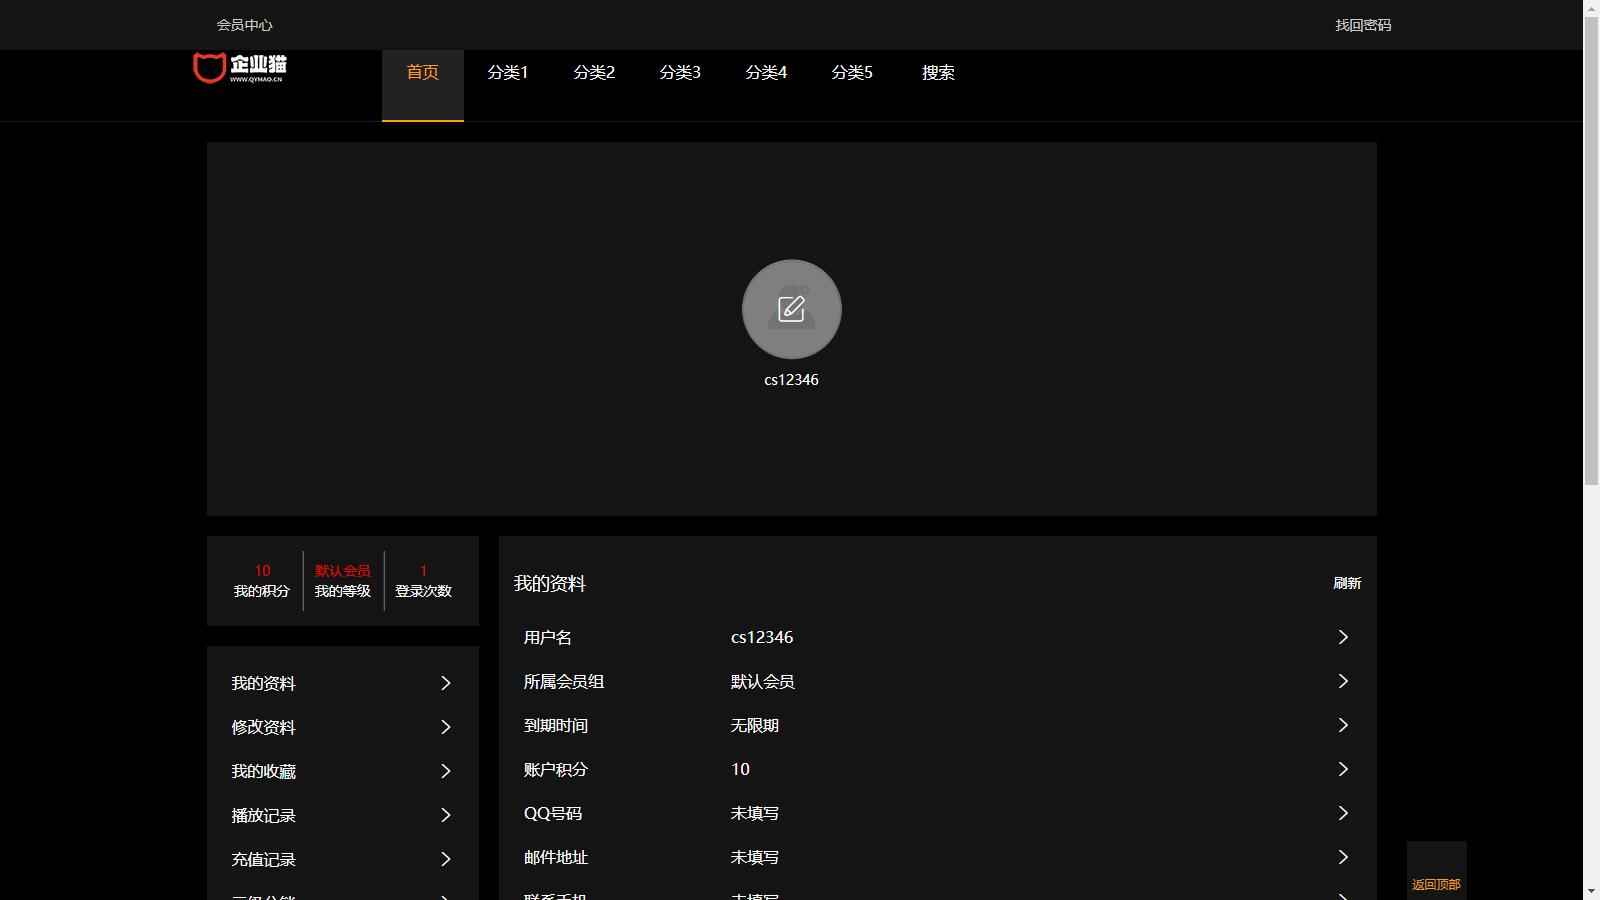The width and height of the screenshot is (1600, 900).
Task: Click the 返回顶部 button
Action: [x=1437, y=883]
